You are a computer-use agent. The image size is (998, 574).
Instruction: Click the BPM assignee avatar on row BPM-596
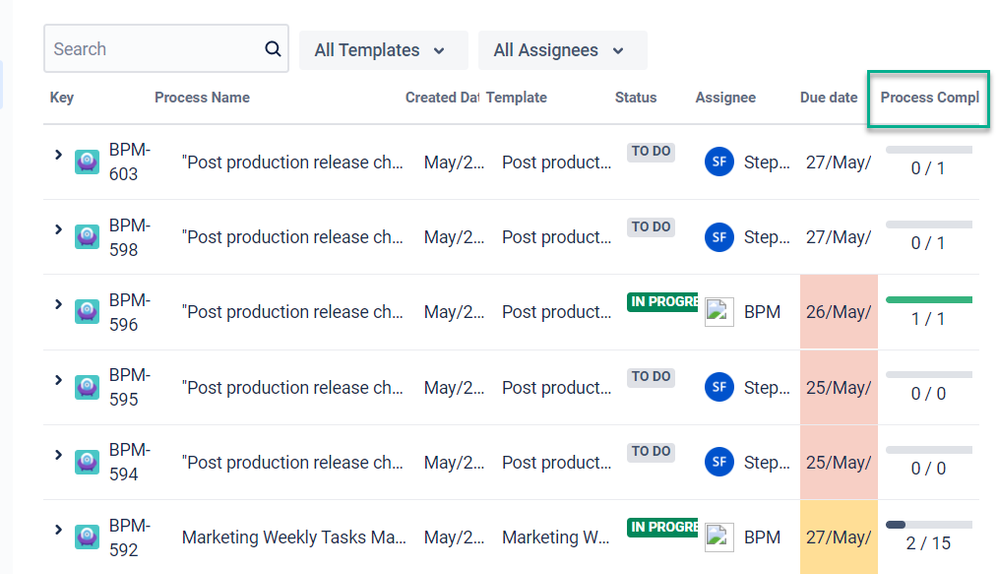click(x=719, y=312)
